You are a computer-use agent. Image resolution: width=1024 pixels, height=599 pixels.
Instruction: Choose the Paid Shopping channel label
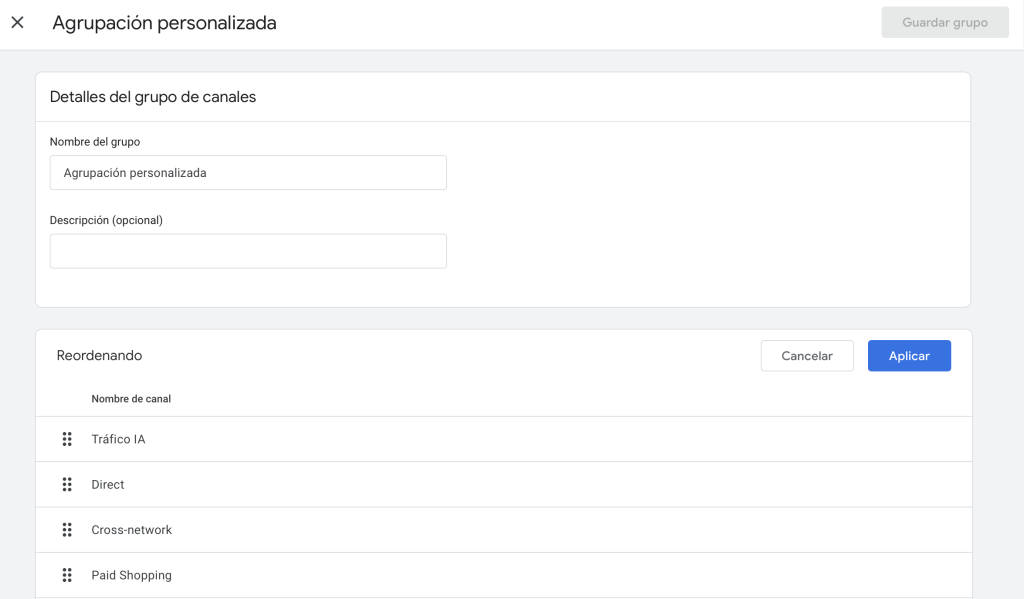(x=131, y=575)
